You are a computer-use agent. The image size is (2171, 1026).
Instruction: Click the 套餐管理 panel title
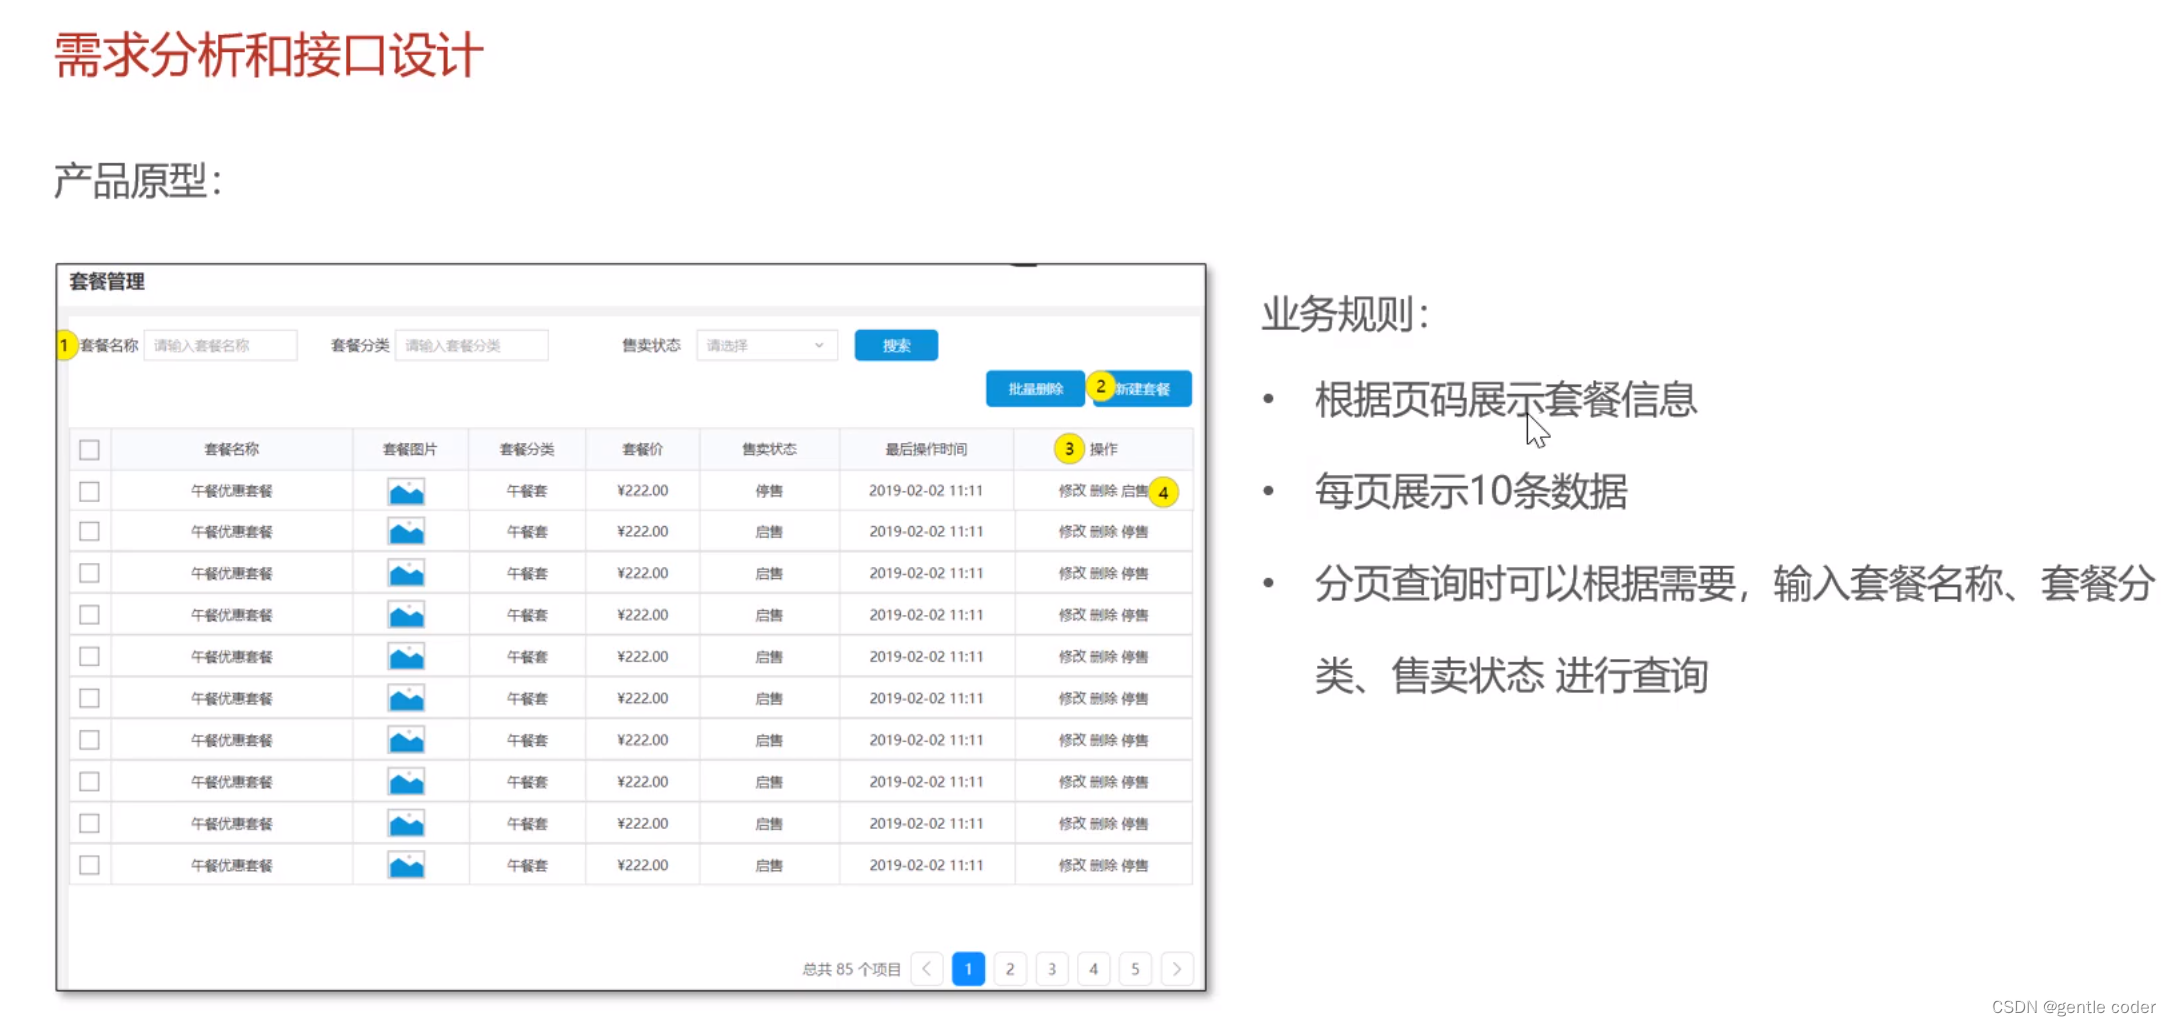[107, 282]
